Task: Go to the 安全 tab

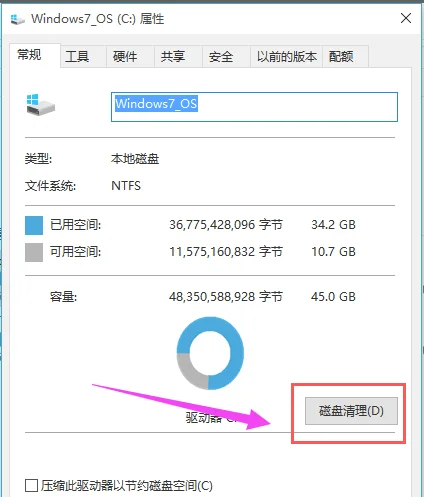Action: pyautogui.click(x=226, y=56)
